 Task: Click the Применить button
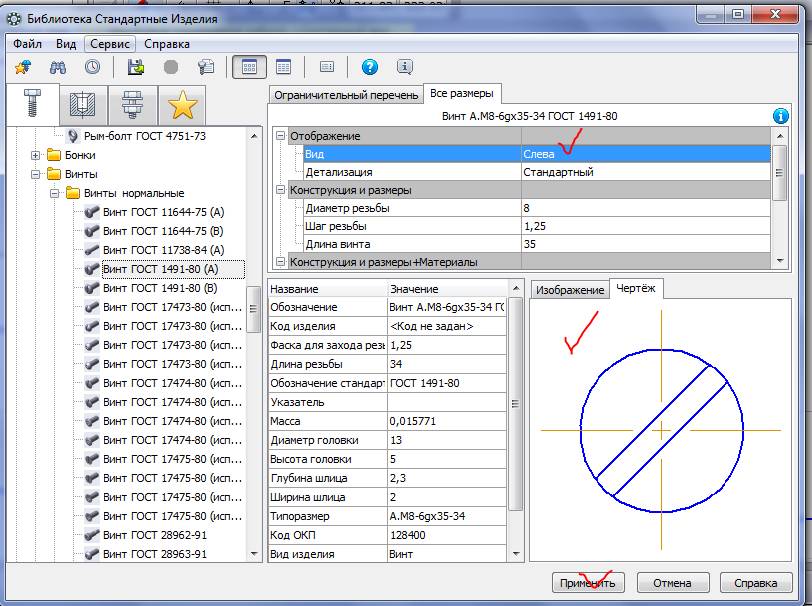click(x=588, y=583)
